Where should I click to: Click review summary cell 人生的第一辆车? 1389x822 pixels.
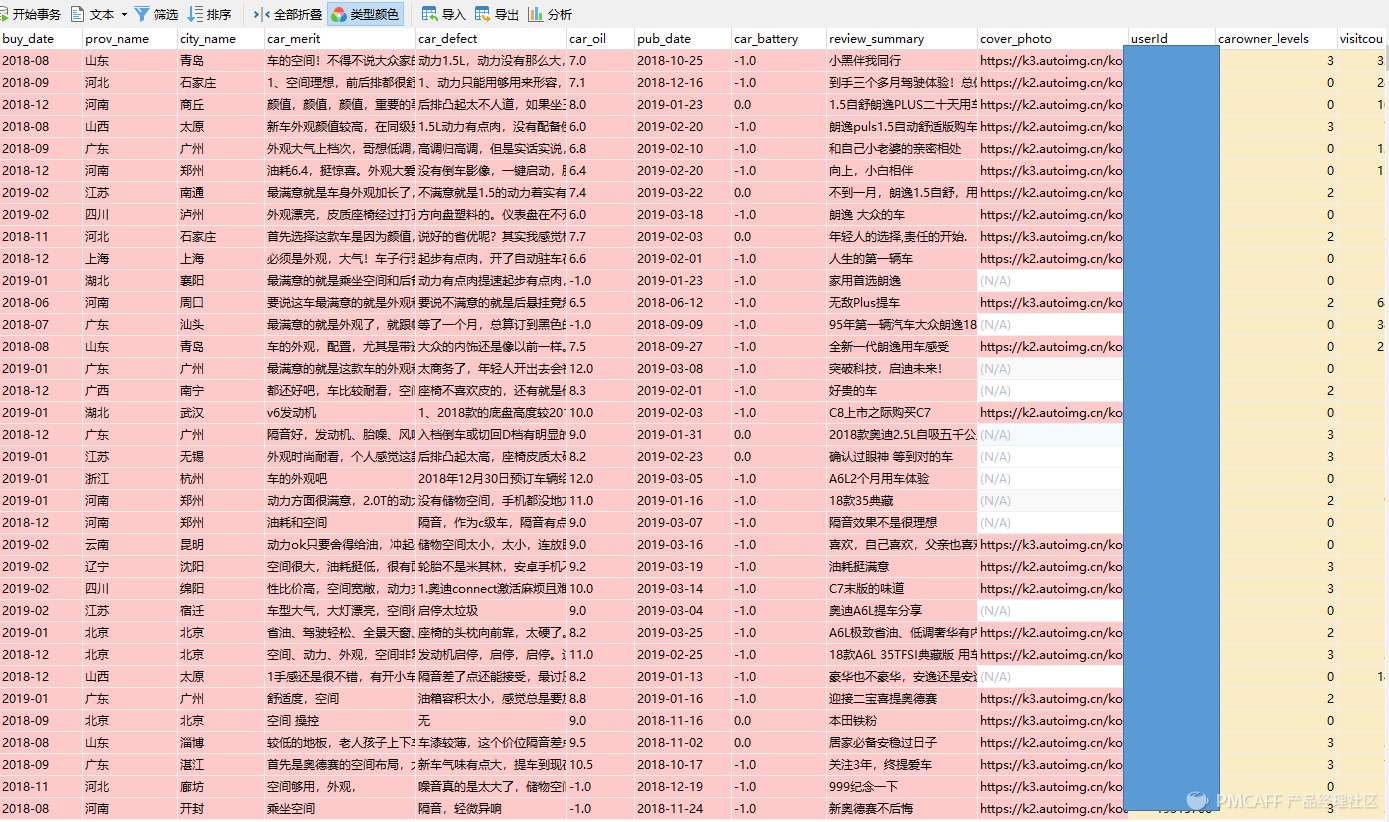[x=902, y=259]
